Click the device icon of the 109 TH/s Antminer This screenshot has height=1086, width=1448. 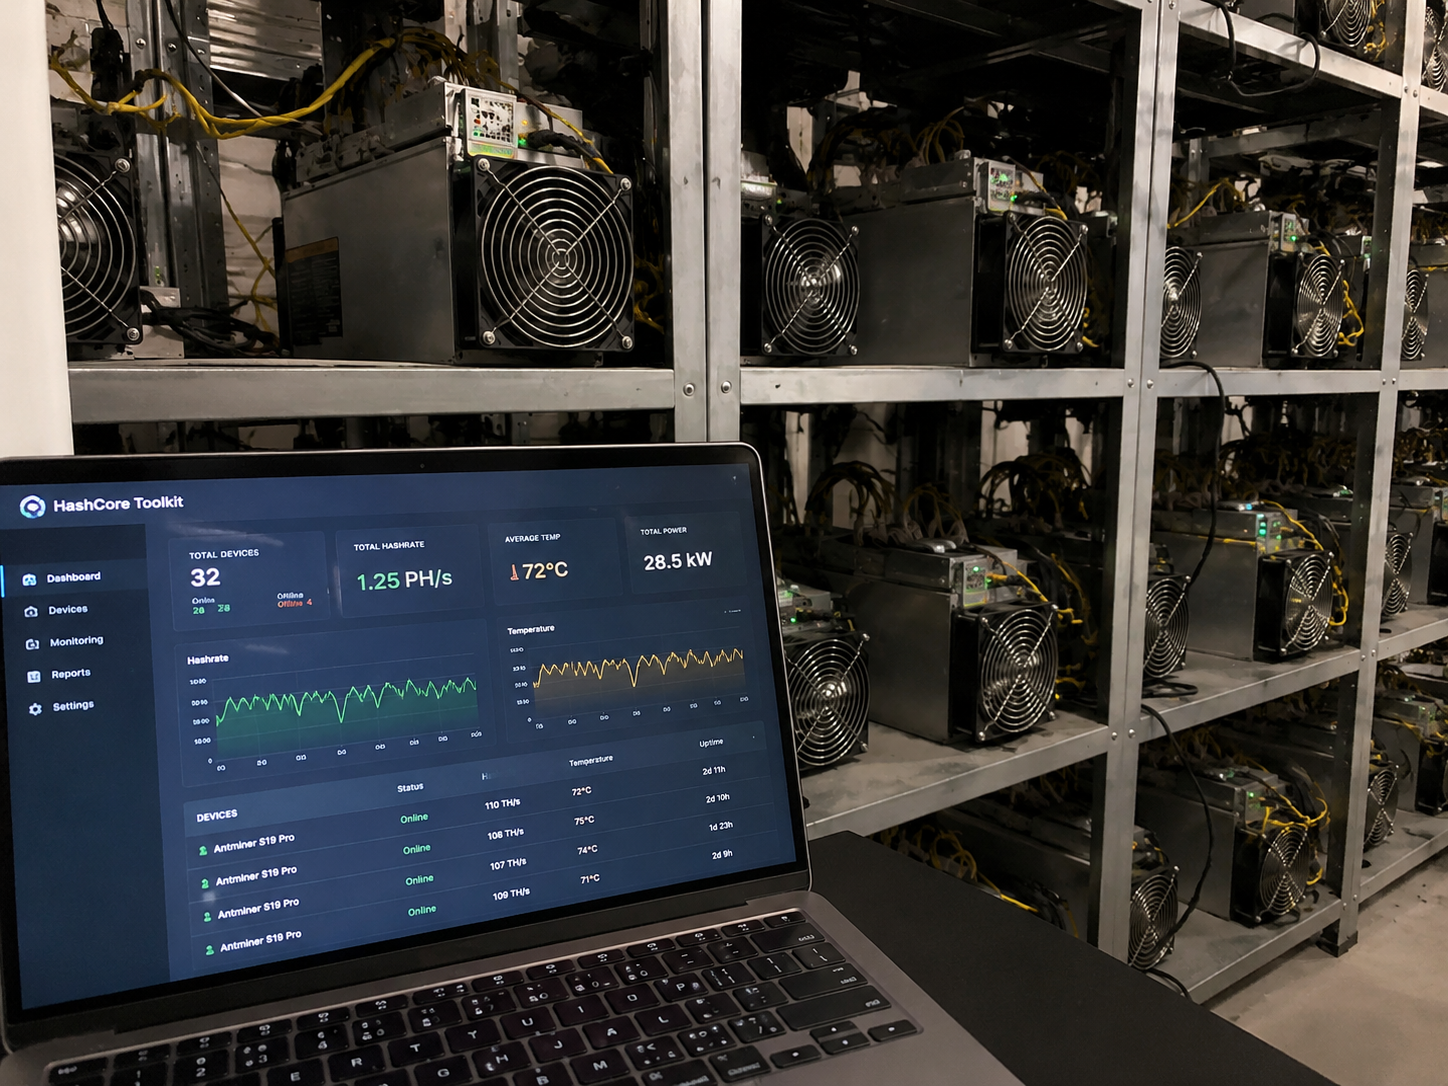pyautogui.click(x=209, y=949)
